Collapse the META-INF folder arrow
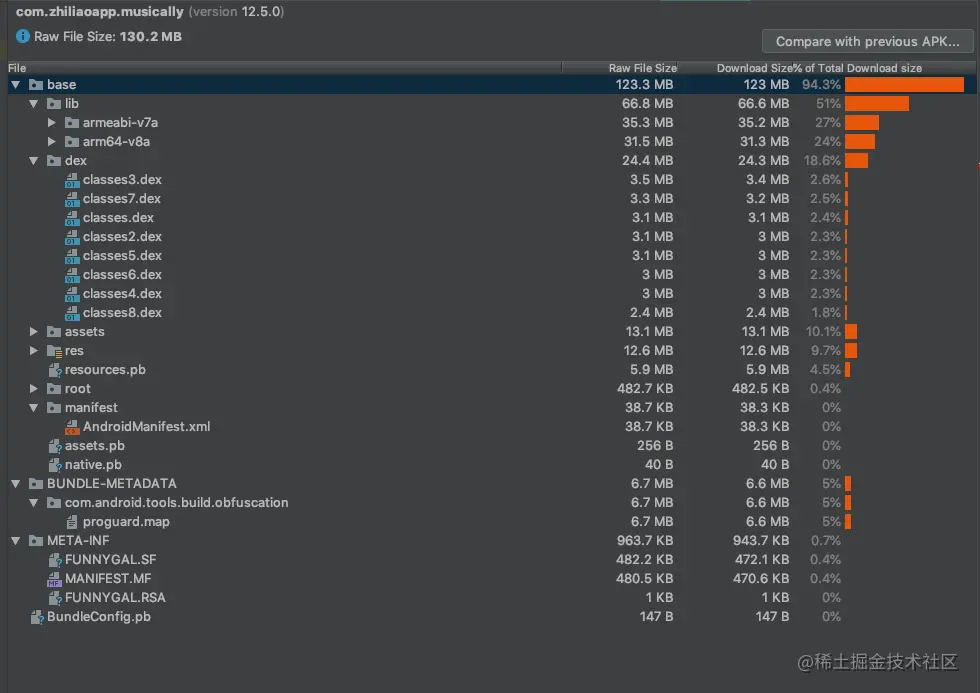Screen dimensions: 980x693 point(16,541)
